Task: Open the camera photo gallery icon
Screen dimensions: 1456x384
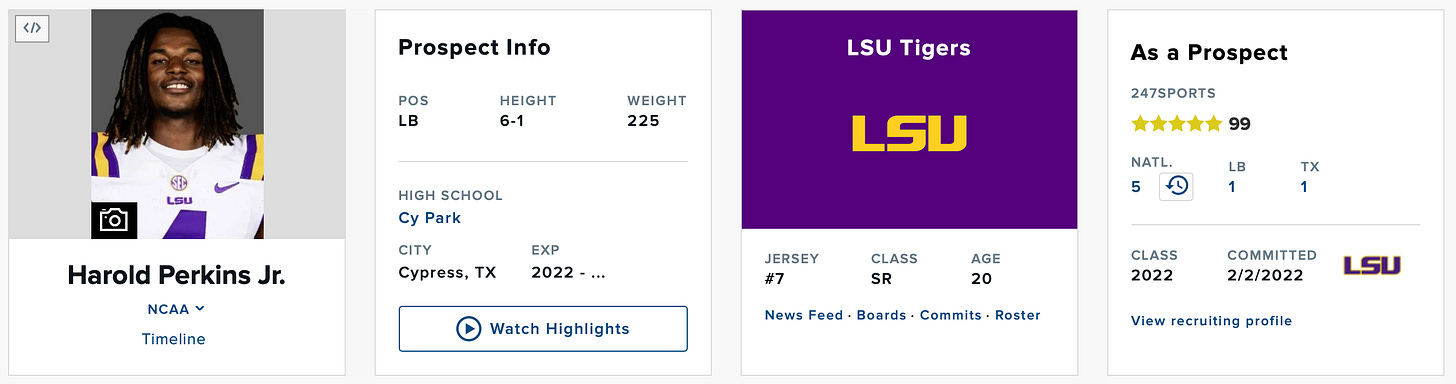Action: point(114,219)
